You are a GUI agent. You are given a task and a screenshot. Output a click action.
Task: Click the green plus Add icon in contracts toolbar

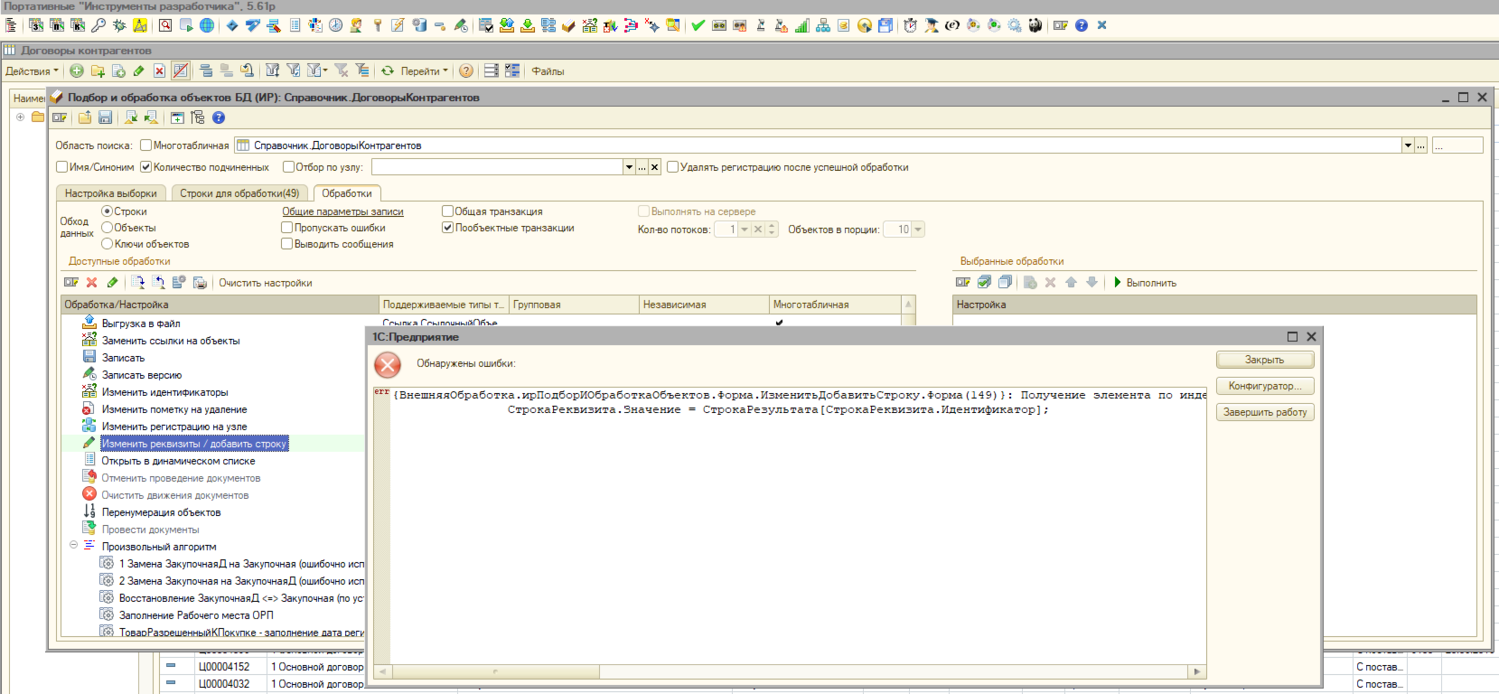(76, 71)
